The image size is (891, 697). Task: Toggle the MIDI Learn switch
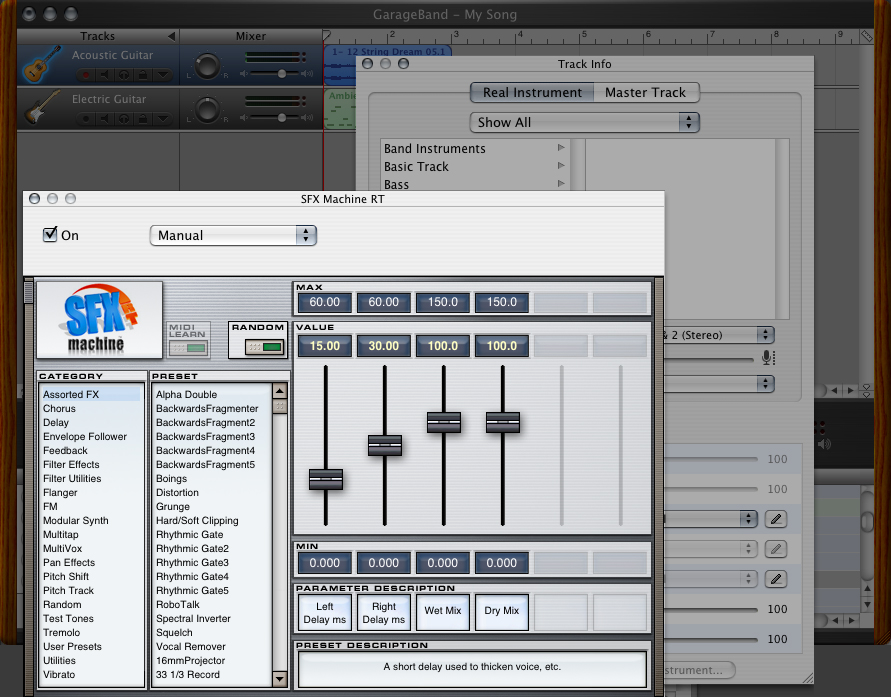188,348
